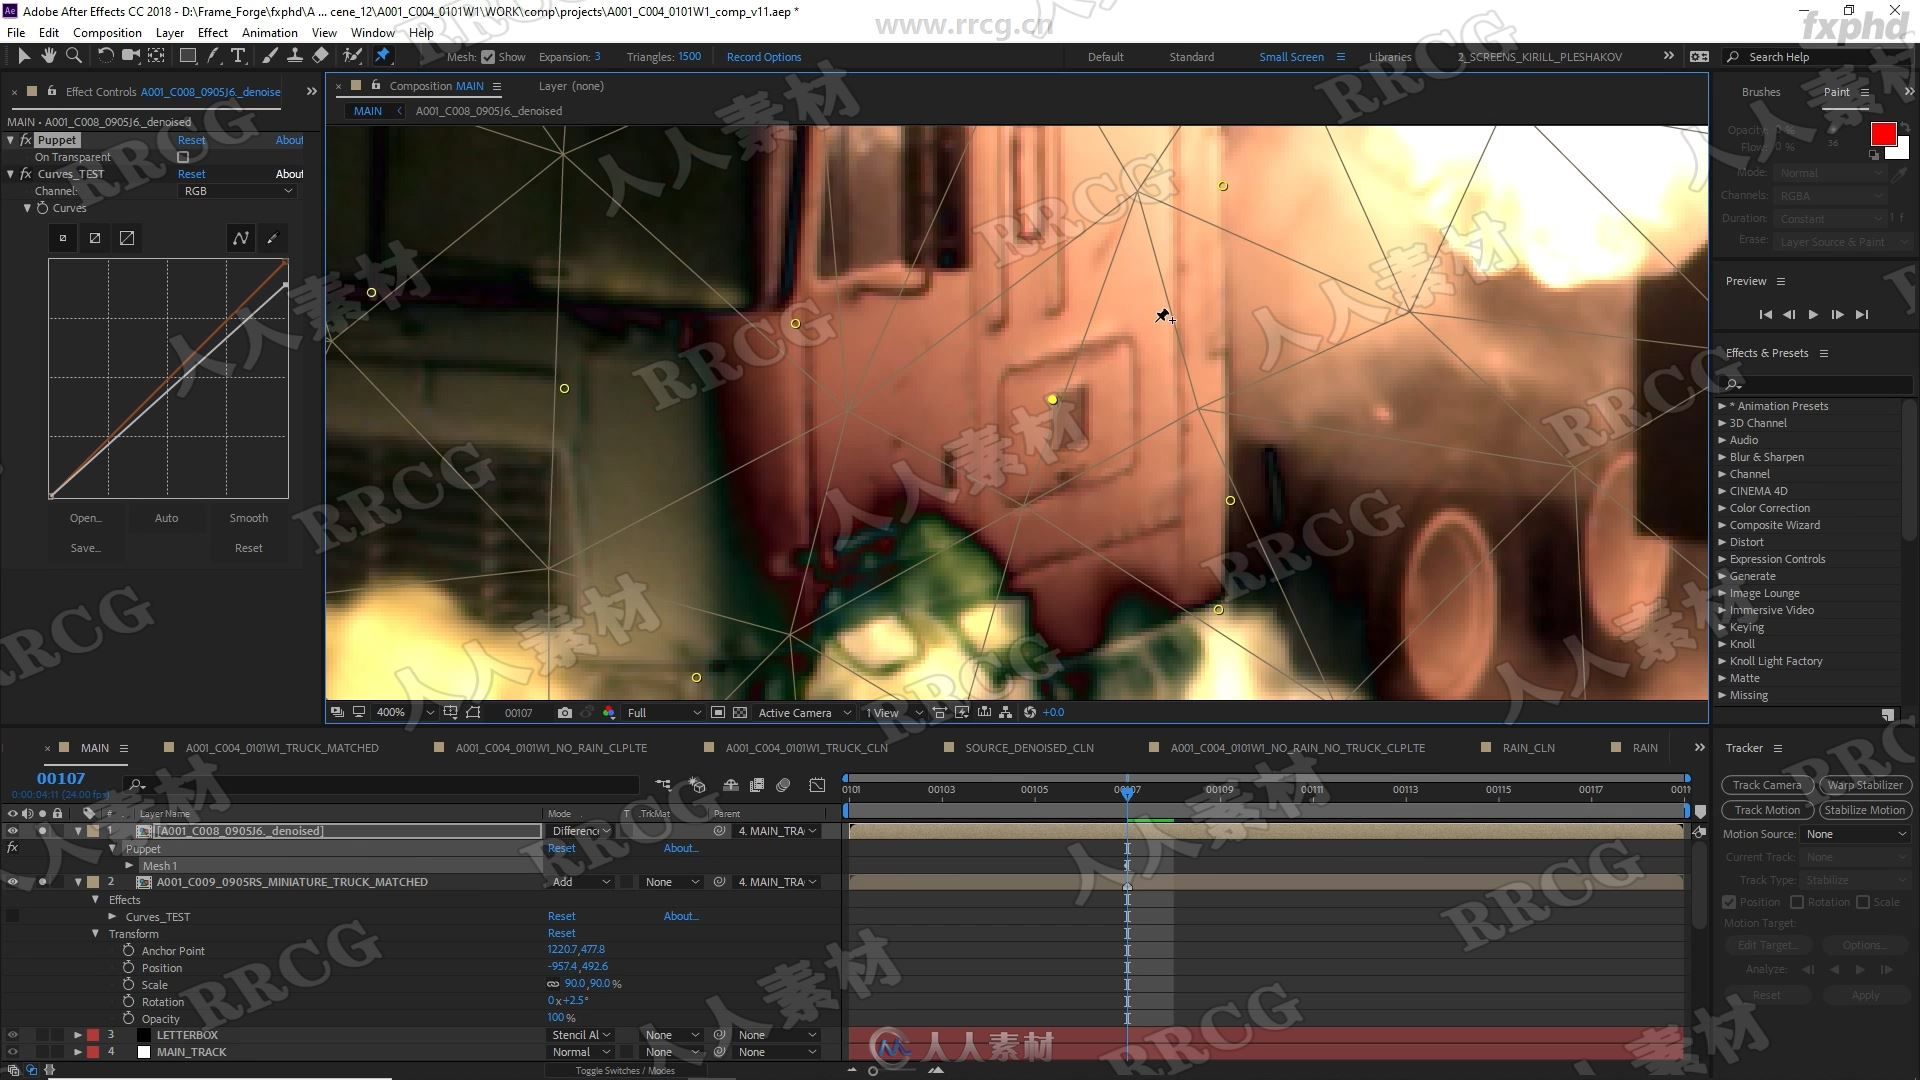Click the Warp Stabilizer button
The image size is (1920, 1080).
point(1865,785)
